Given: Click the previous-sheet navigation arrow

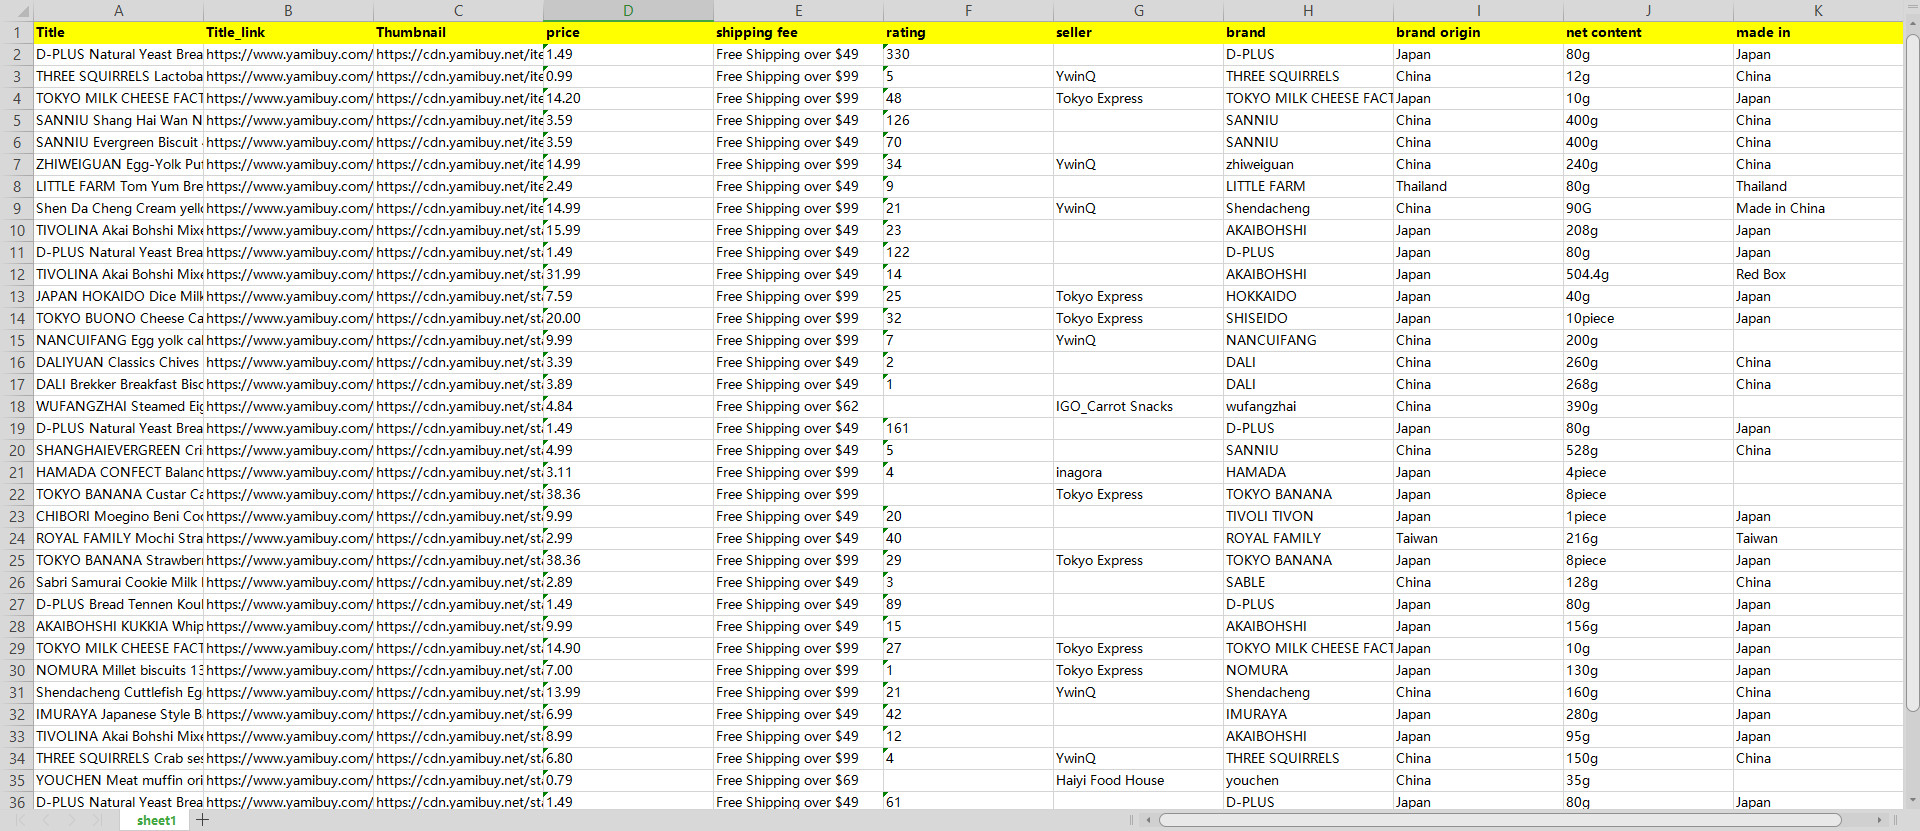Looking at the screenshot, I should 46,820.
